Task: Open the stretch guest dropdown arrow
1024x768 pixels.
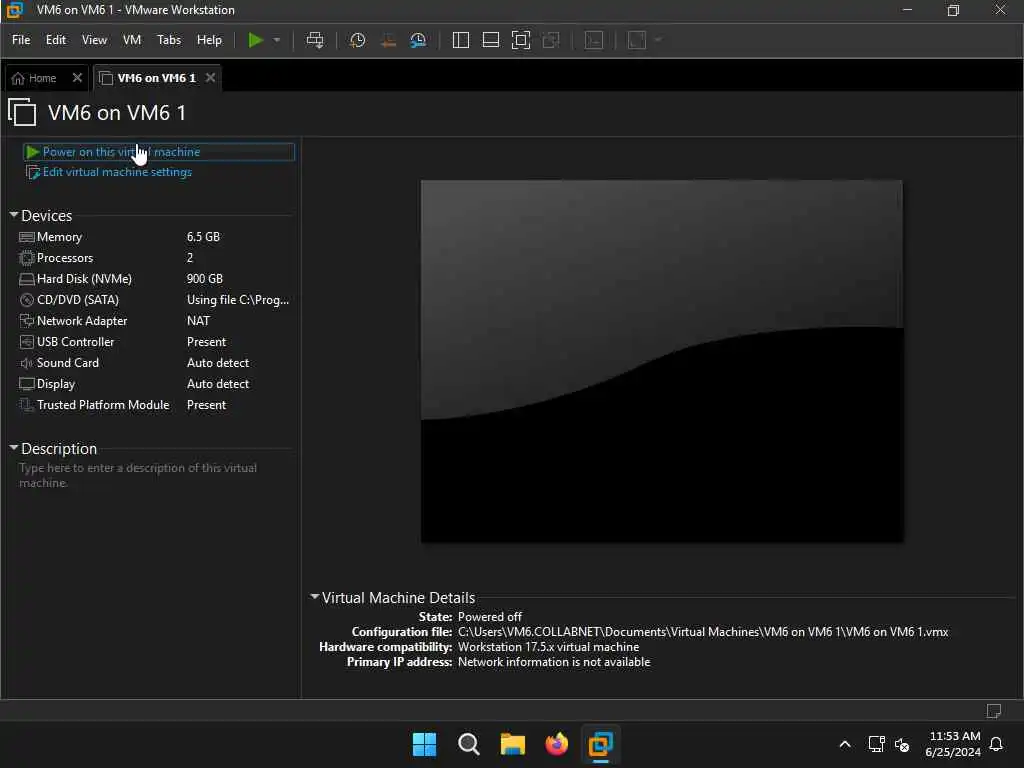Action: click(x=658, y=40)
